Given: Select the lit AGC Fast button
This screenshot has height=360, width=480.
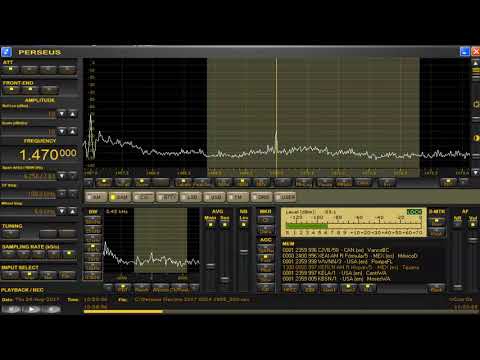Looking at the screenshot, I should pyautogui.click(x=265, y=258).
